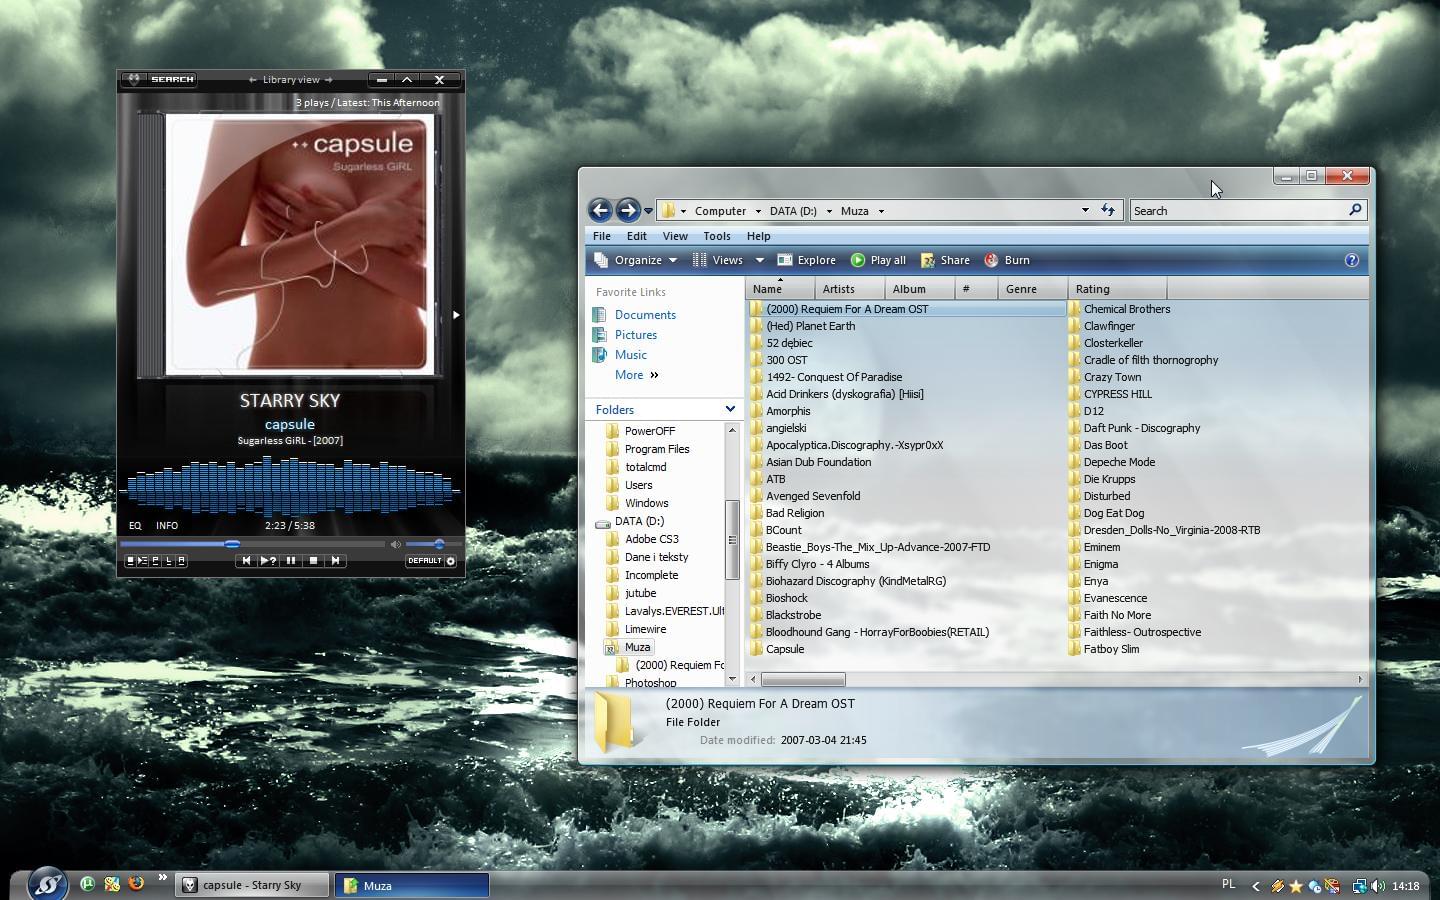The height and width of the screenshot is (900, 1440).
Task: Click the Burn toolbar icon
Action: (991, 260)
